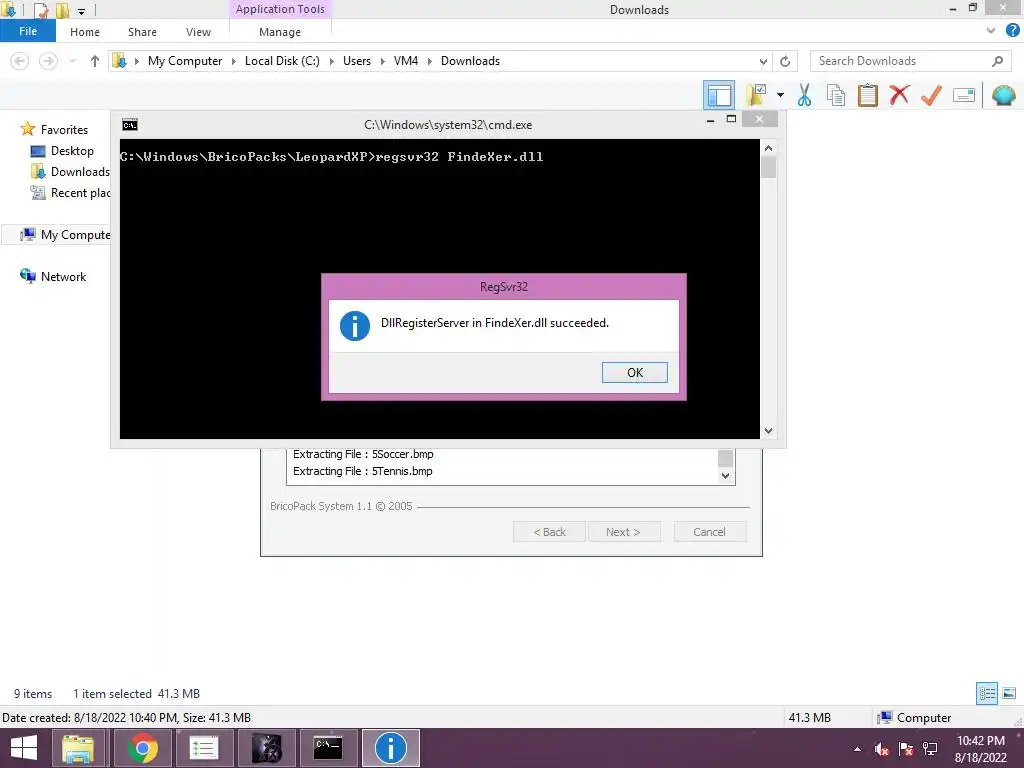The height and width of the screenshot is (768, 1024).
Task: Click the Back button in BricoPack installer
Action: 549,532
